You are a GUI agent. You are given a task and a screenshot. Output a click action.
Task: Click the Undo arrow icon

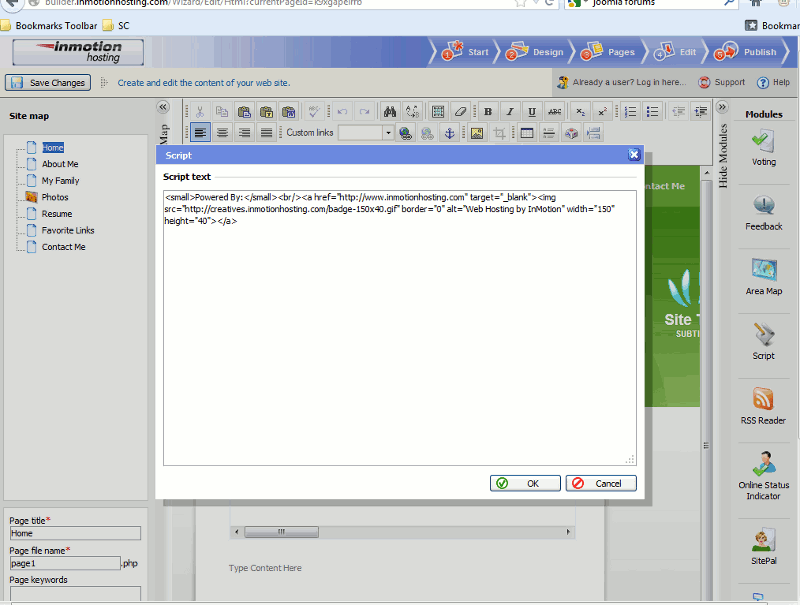point(342,112)
